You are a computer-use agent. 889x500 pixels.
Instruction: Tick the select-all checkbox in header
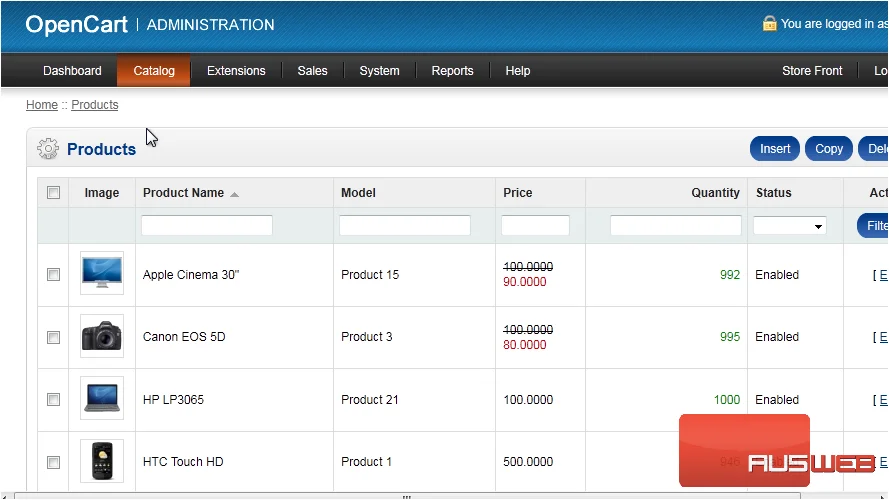53,193
